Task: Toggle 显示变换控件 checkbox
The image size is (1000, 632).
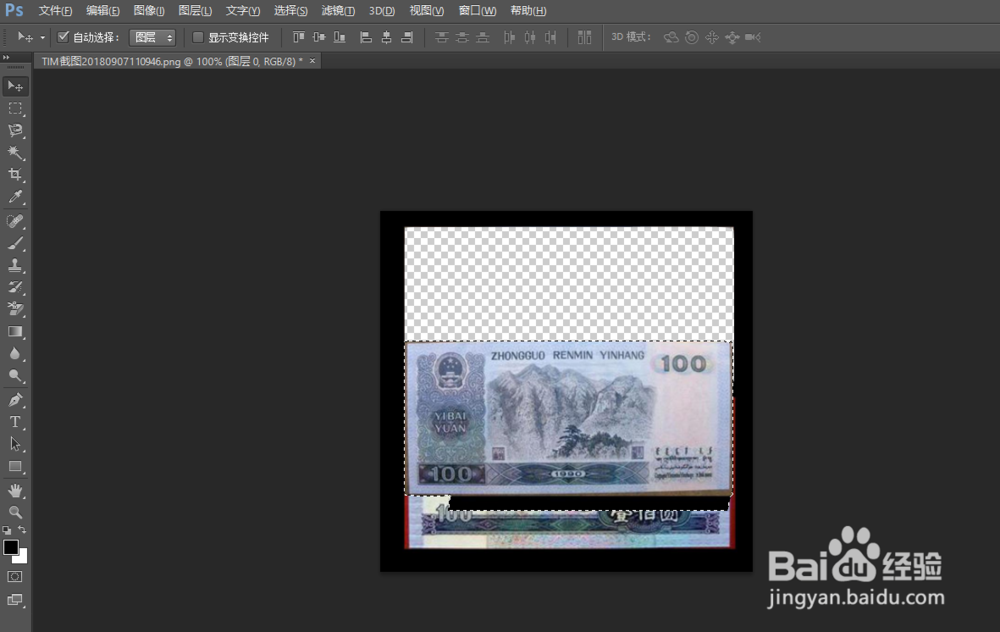Action: (198, 37)
